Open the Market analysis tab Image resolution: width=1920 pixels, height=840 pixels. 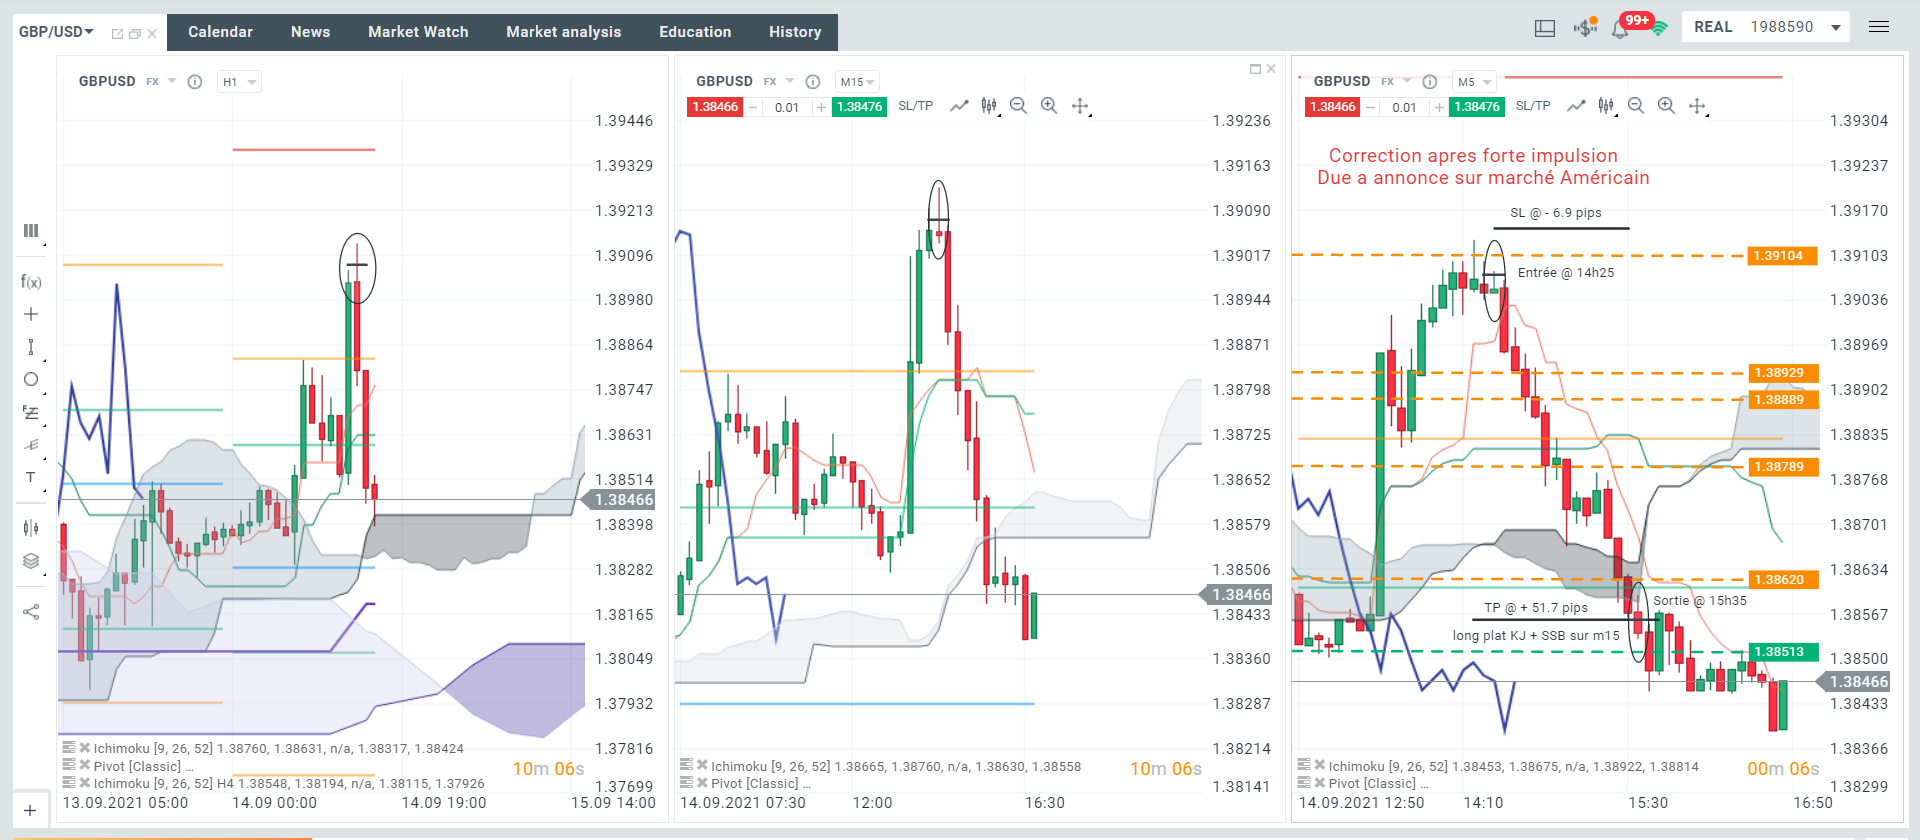coord(564,32)
